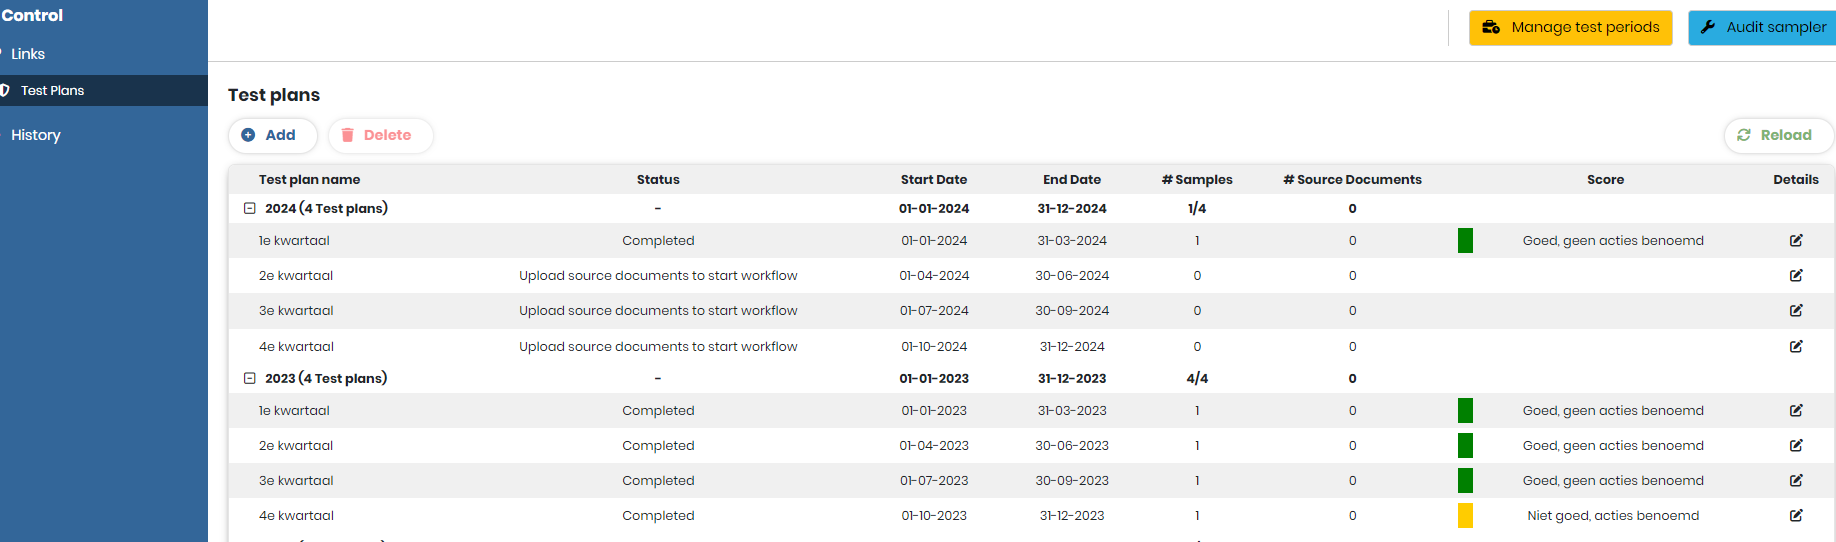Open details for 2023 1e kwartaal

[1796, 410]
